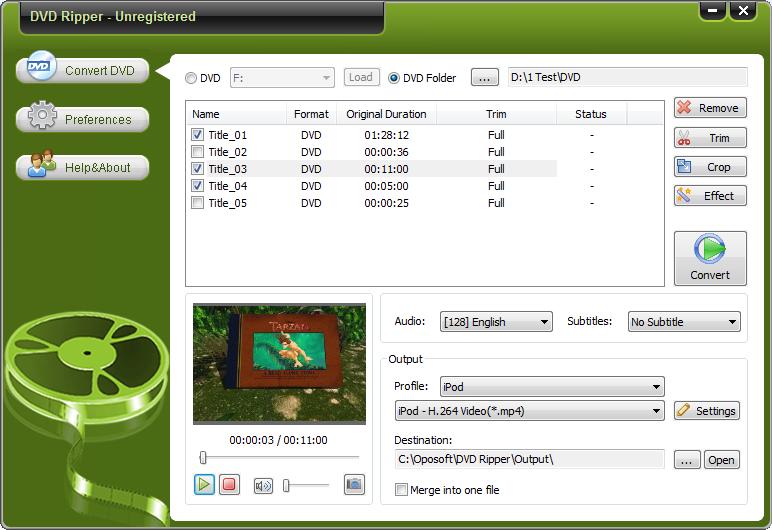Enable Merge into one file

coord(401,490)
